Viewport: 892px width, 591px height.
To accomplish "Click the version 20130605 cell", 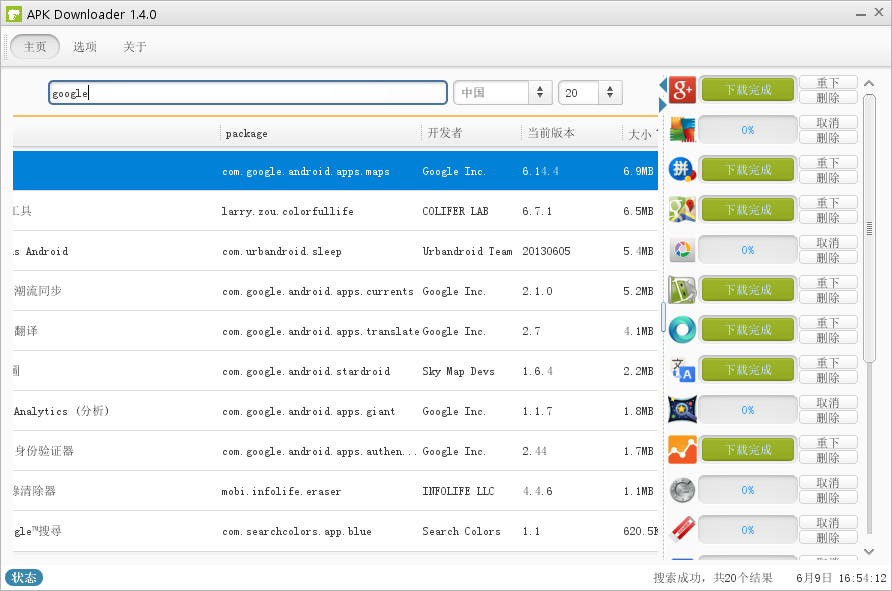I will pyautogui.click(x=546, y=251).
